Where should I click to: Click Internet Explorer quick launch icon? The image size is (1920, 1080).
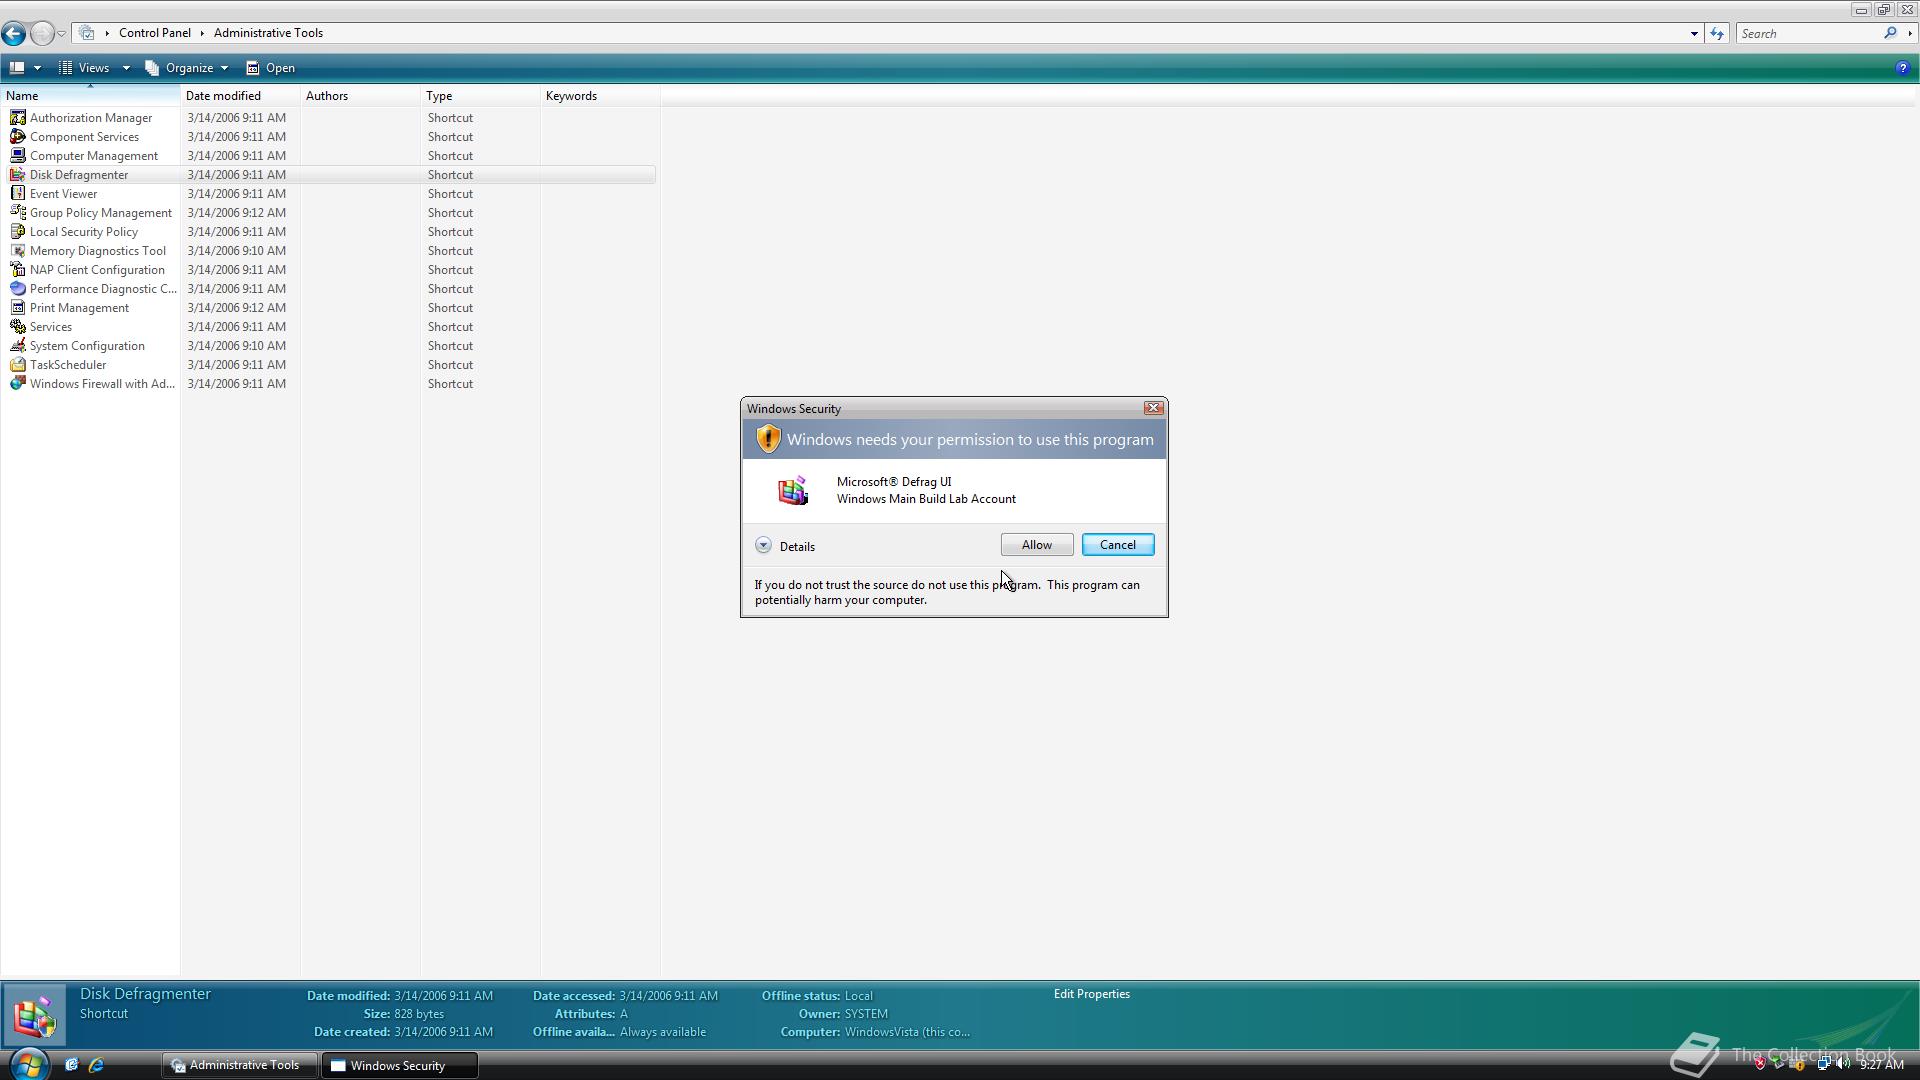(96, 1065)
